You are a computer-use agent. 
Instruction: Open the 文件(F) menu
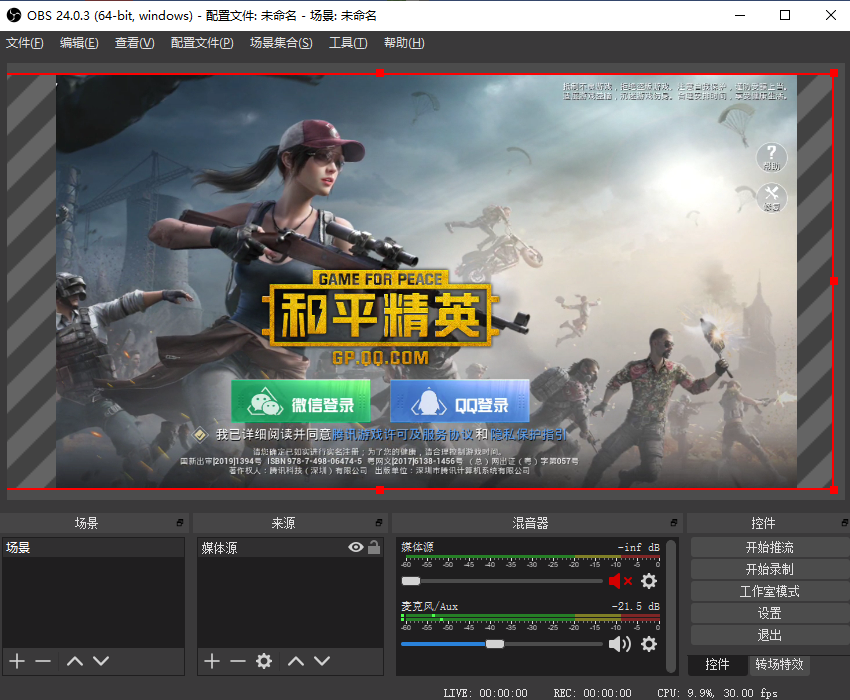click(24, 43)
